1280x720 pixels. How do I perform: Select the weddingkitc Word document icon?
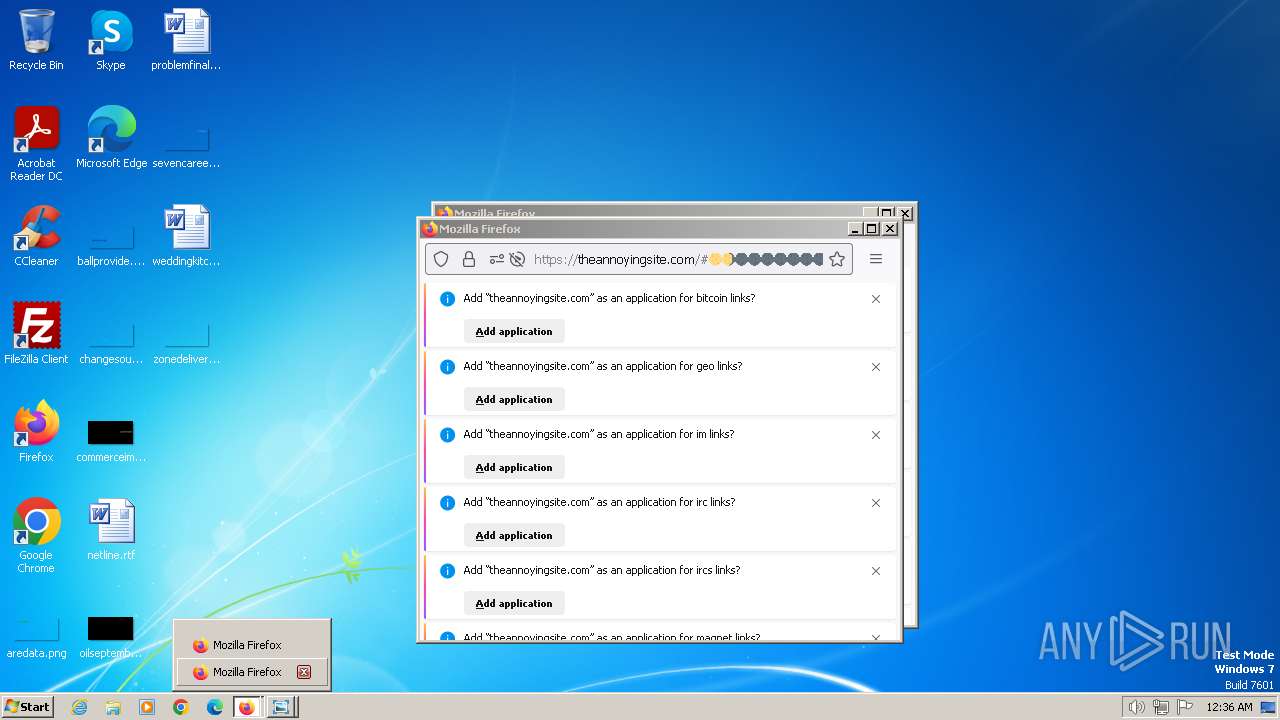tap(186, 235)
